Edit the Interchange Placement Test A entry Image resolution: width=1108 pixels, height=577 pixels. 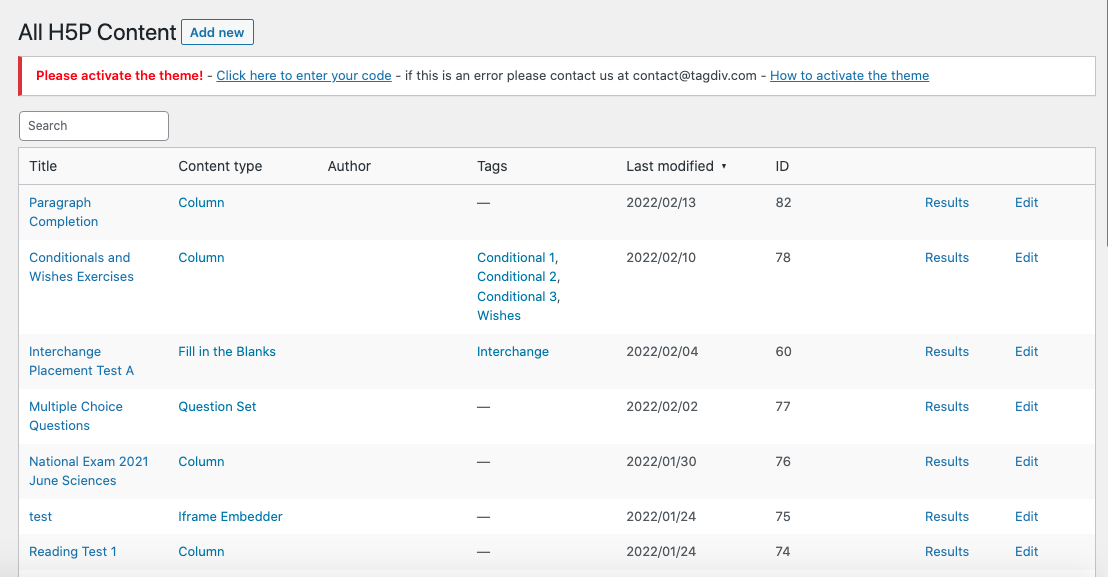1026,352
